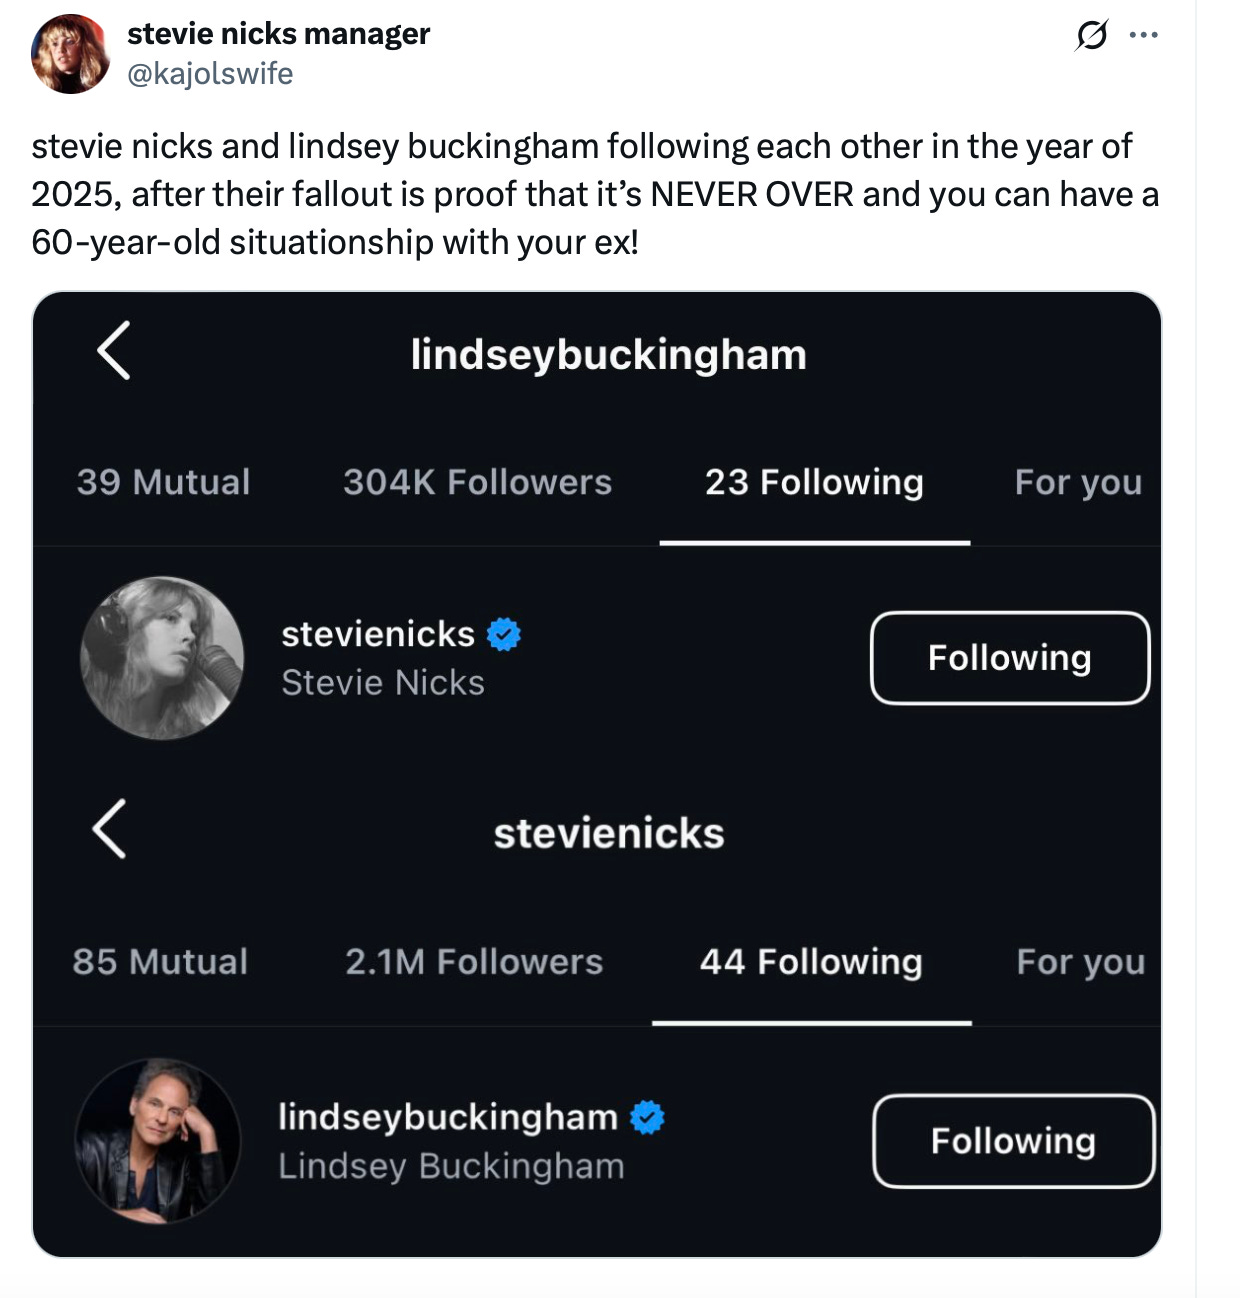Click the stevie nicks manager display name
Screen dimensions: 1240x1298
pyautogui.click(x=278, y=34)
